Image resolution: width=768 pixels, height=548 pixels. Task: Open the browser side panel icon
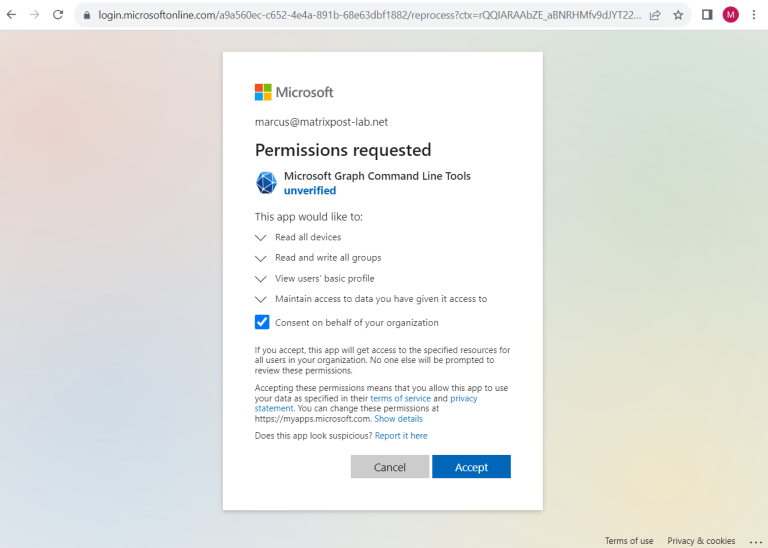coord(707,15)
